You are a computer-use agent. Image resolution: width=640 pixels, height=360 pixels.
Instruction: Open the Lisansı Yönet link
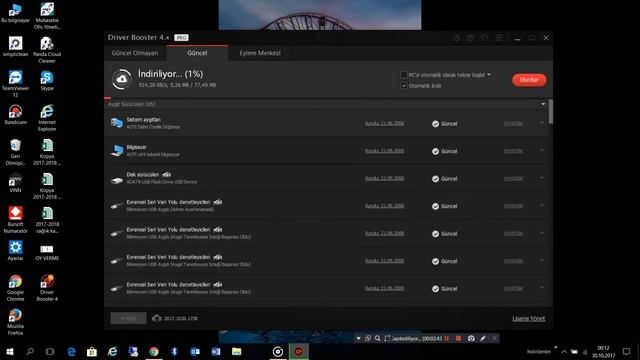(529, 318)
